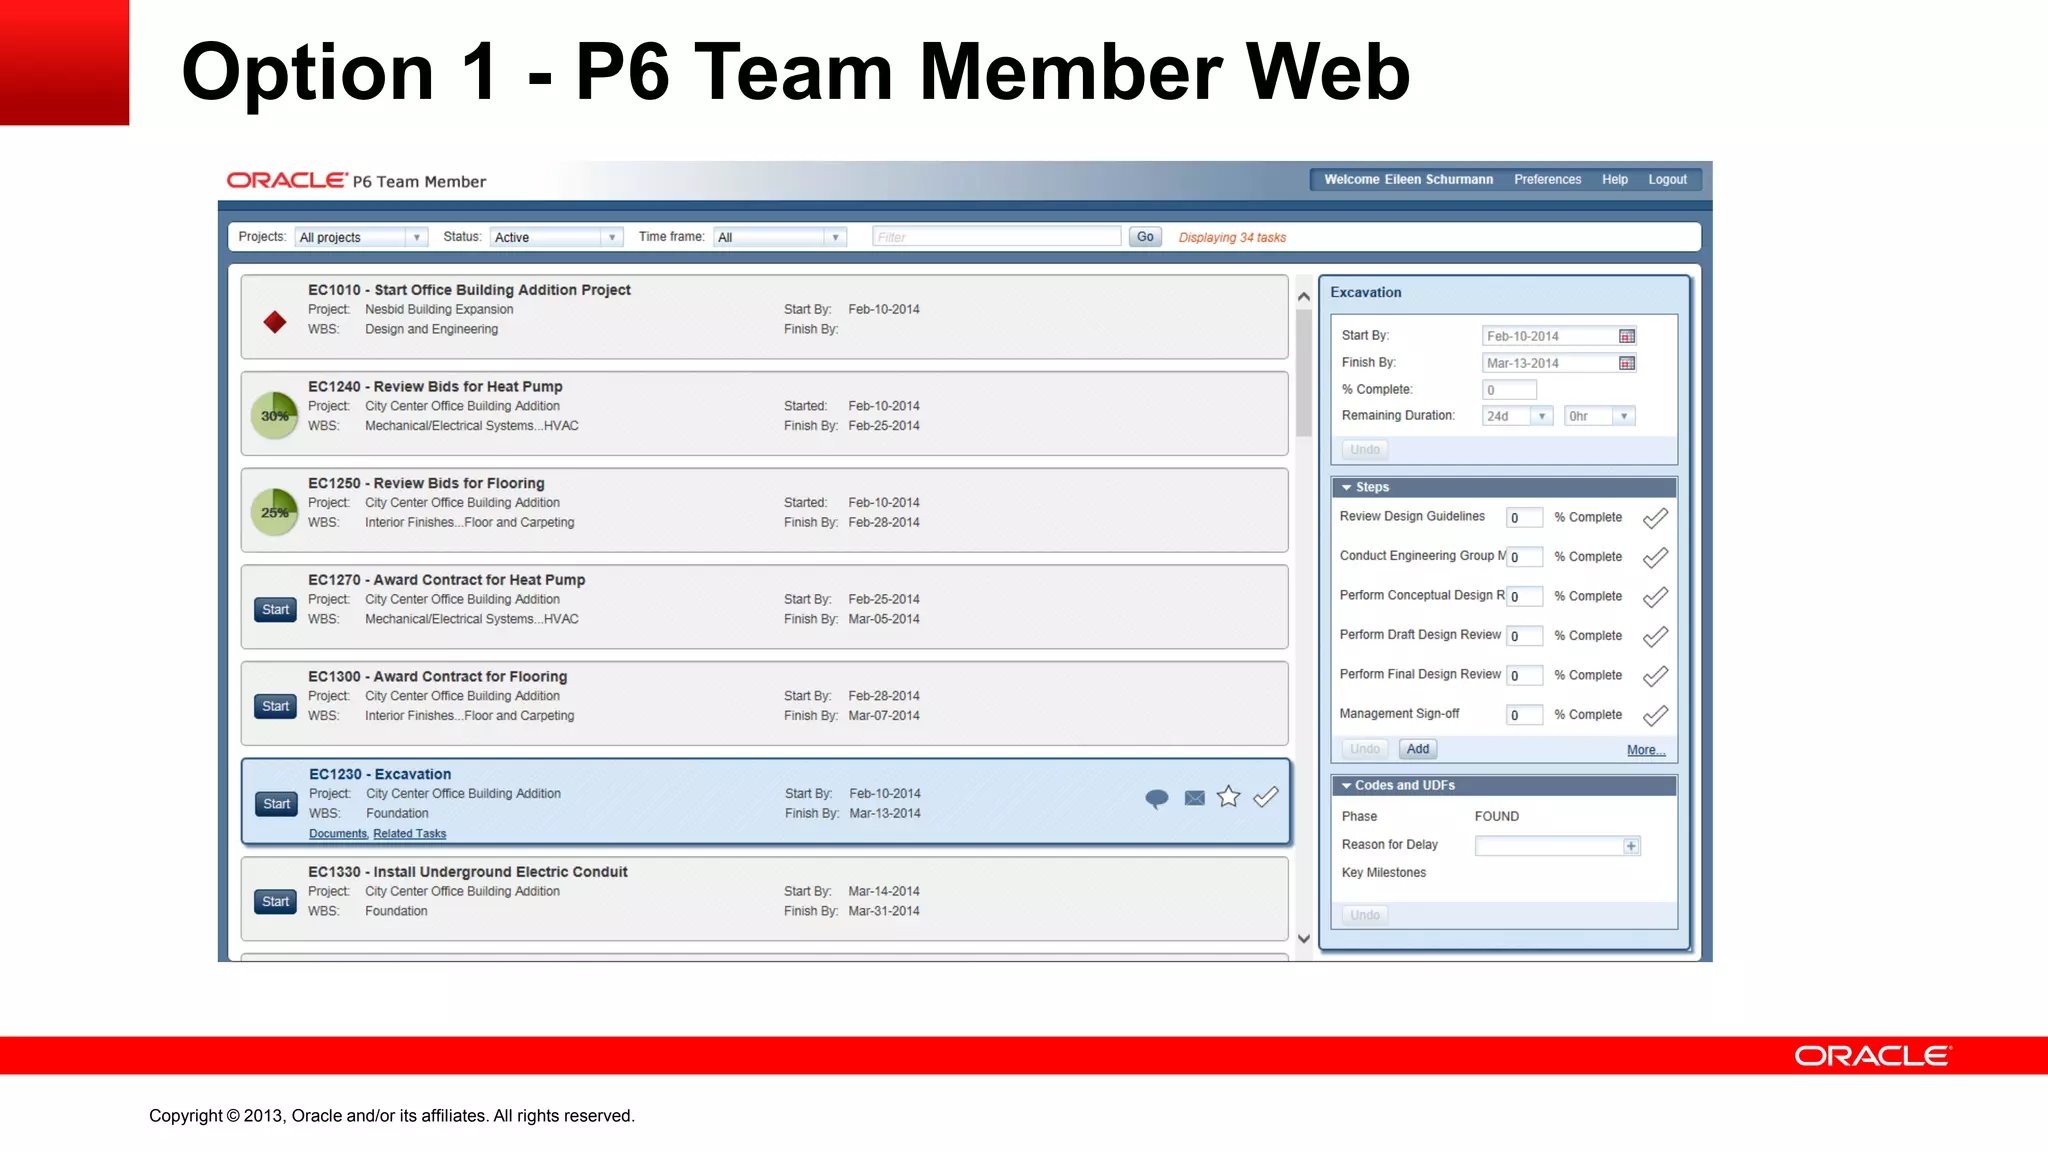Click the Undo button in Steps section

[1365, 749]
